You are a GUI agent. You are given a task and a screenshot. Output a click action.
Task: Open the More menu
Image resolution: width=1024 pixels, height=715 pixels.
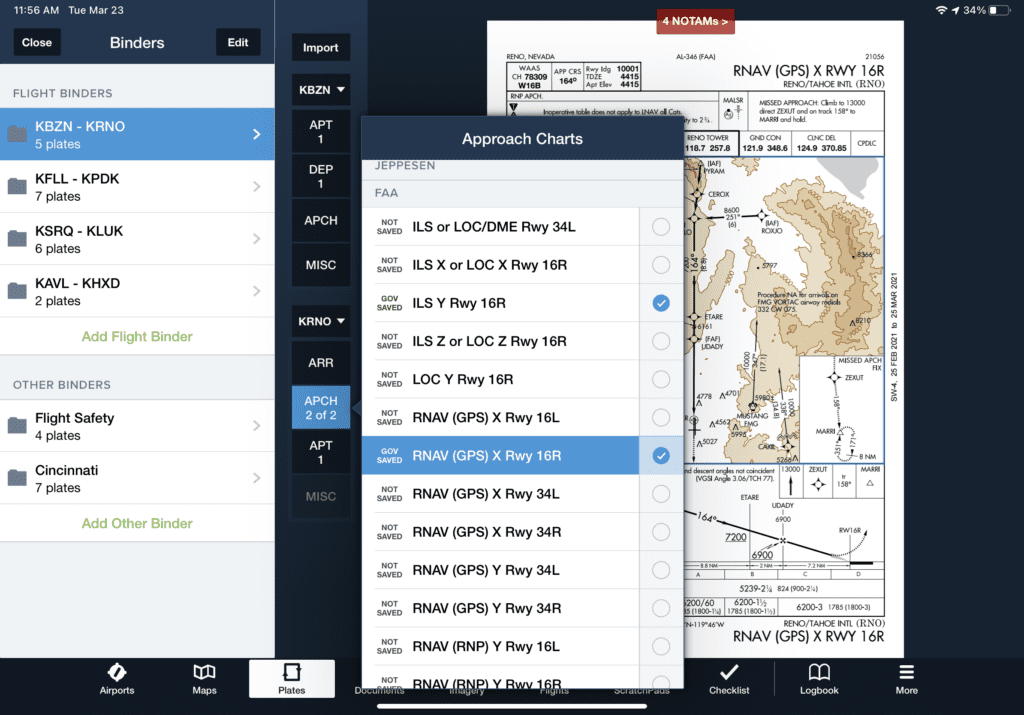click(906, 680)
